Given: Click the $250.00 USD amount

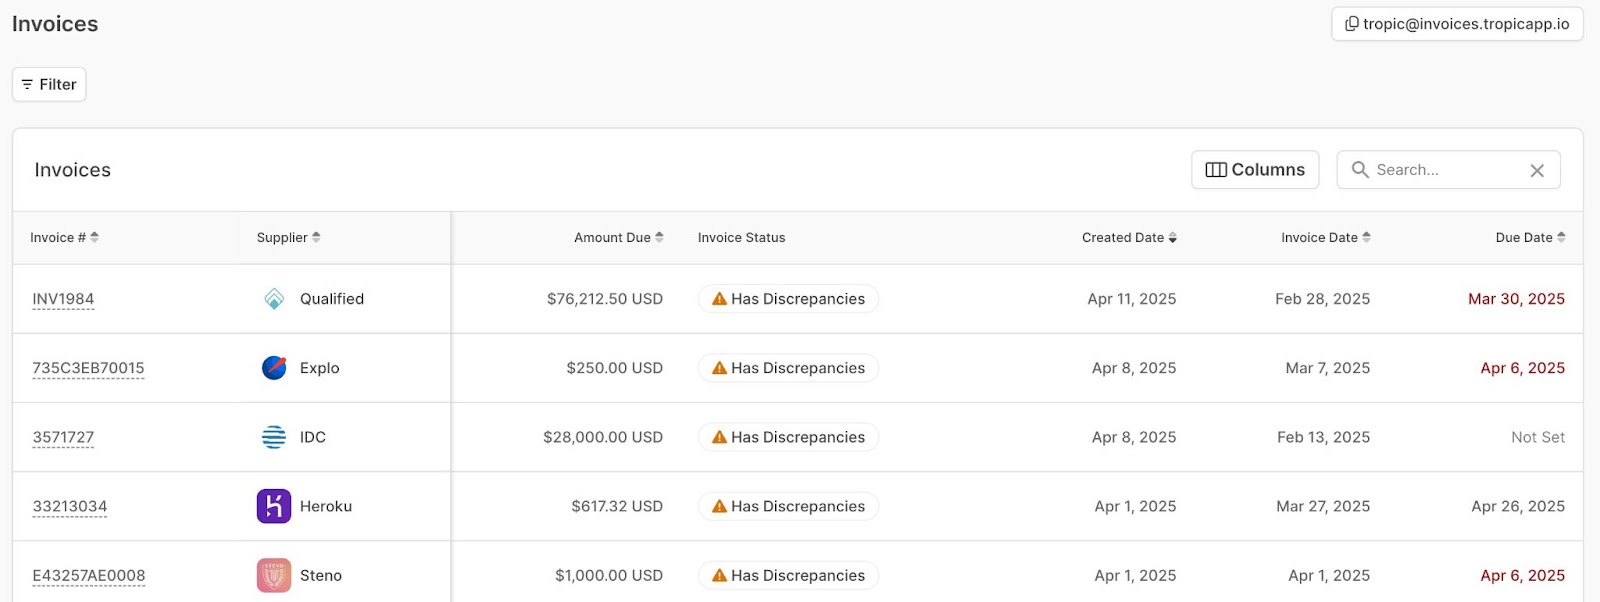Looking at the screenshot, I should pos(615,368).
